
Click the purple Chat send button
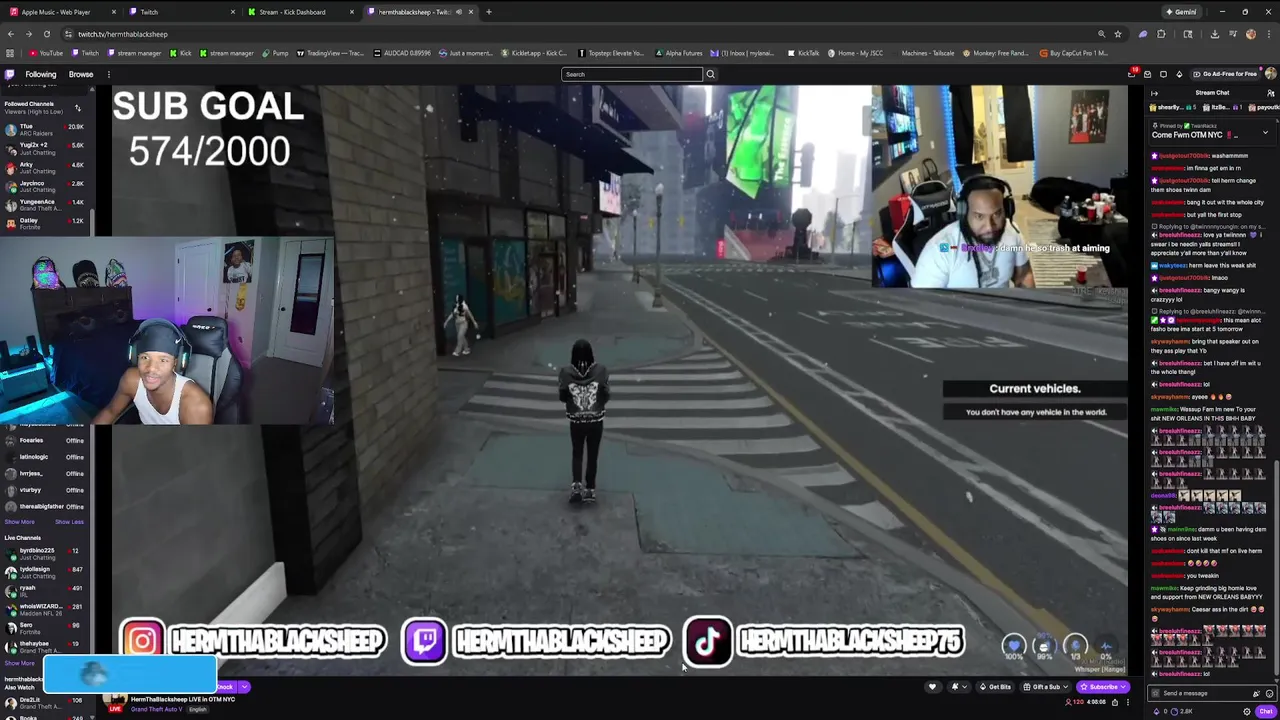tap(1266, 711)
